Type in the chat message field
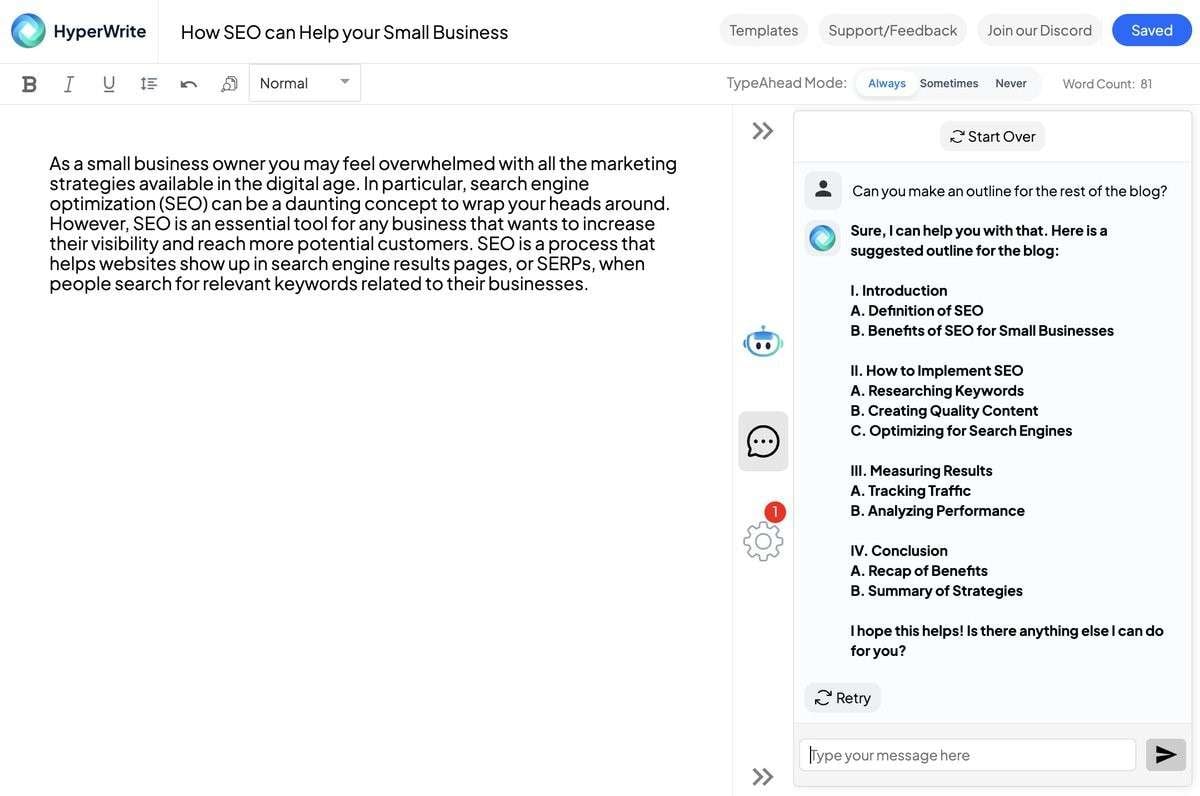This screenshot has width=1200, height=796. (967, 755)
